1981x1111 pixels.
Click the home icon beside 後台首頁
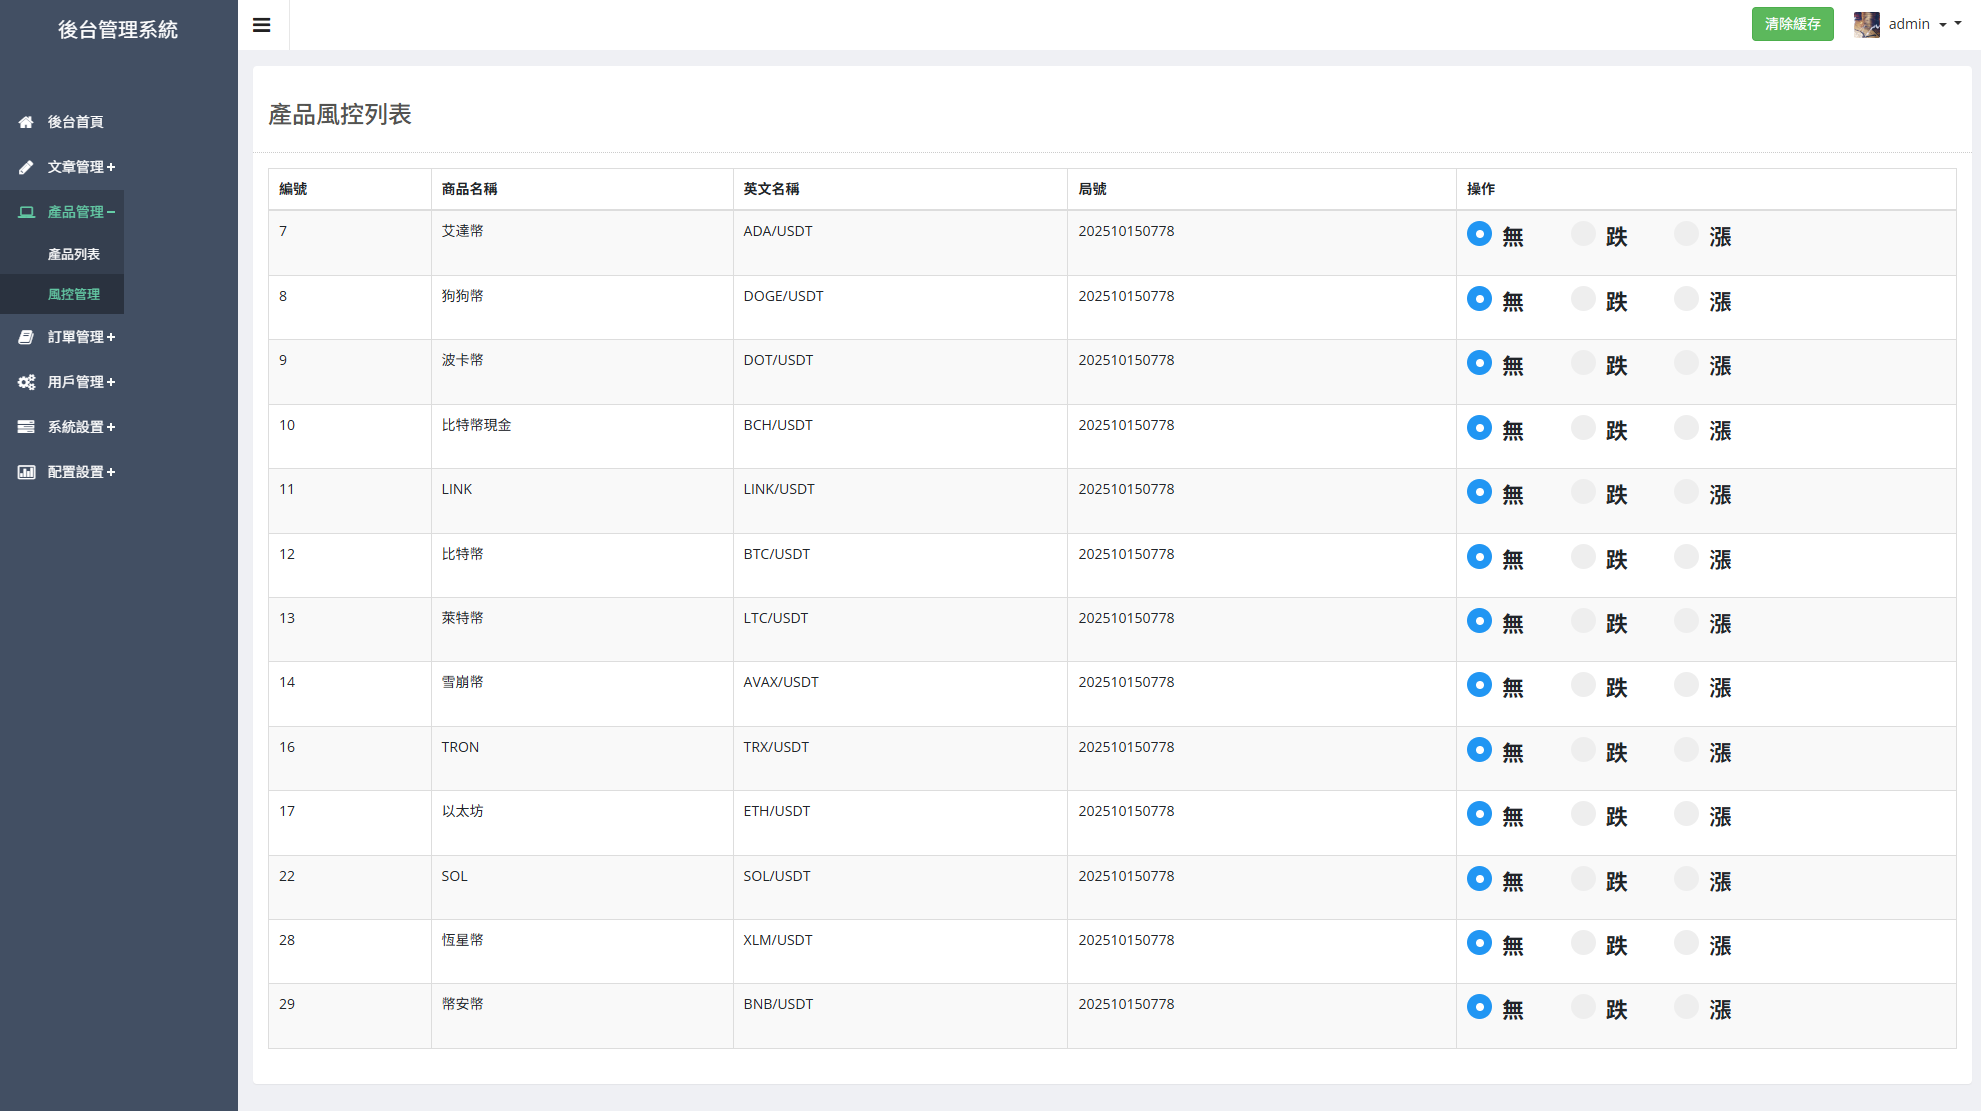pyautogui.click(x=26, y=122)
